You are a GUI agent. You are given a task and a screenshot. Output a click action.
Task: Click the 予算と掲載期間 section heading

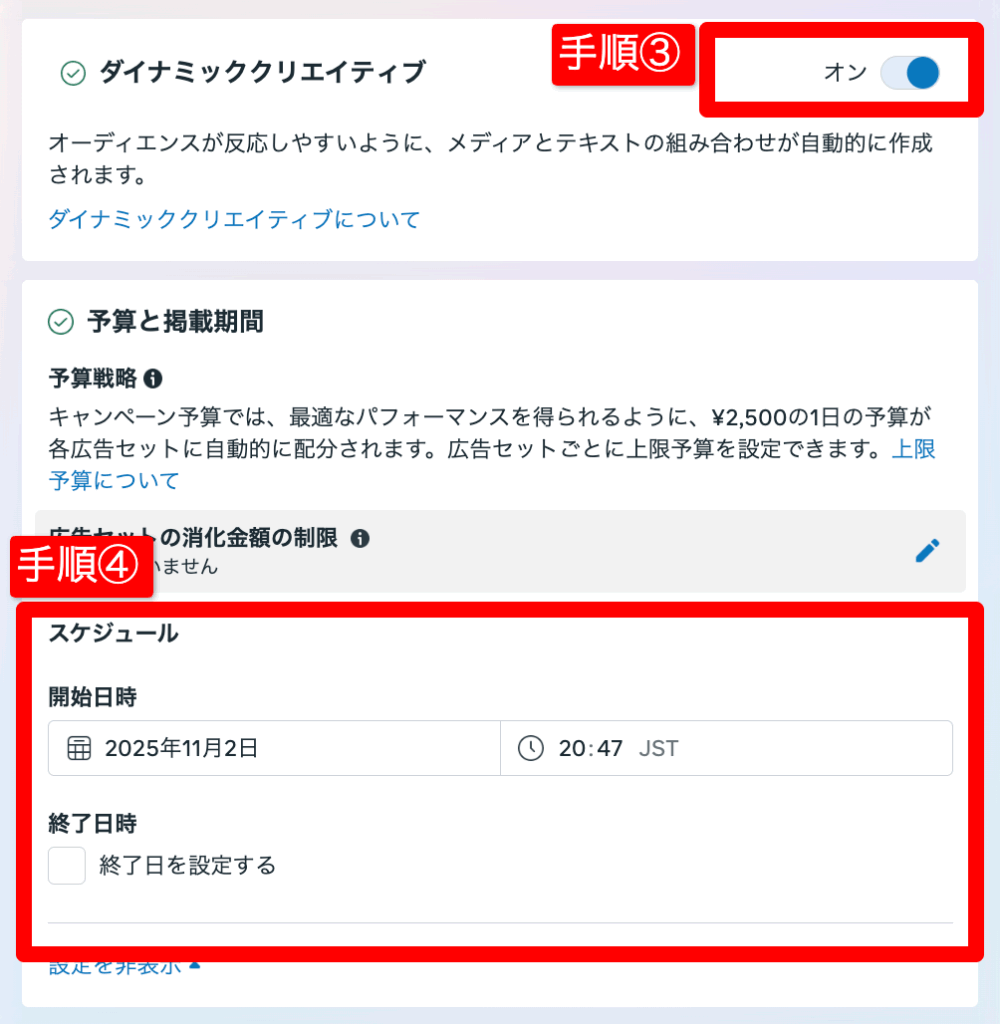pyautogui.click(x=175, y=322)
